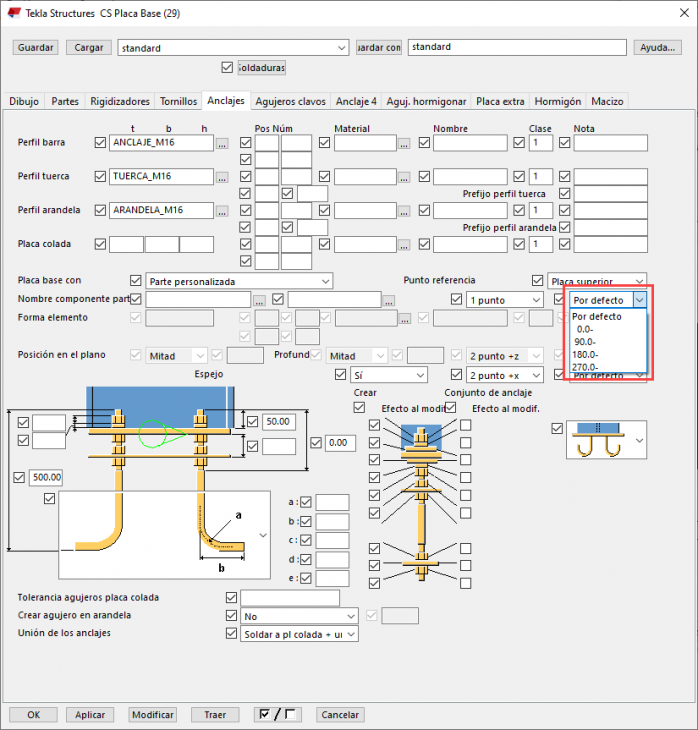The height and width of the screenshot is (730, 698).
Task: Click the Modificar button
Action: tap(153, 715)
